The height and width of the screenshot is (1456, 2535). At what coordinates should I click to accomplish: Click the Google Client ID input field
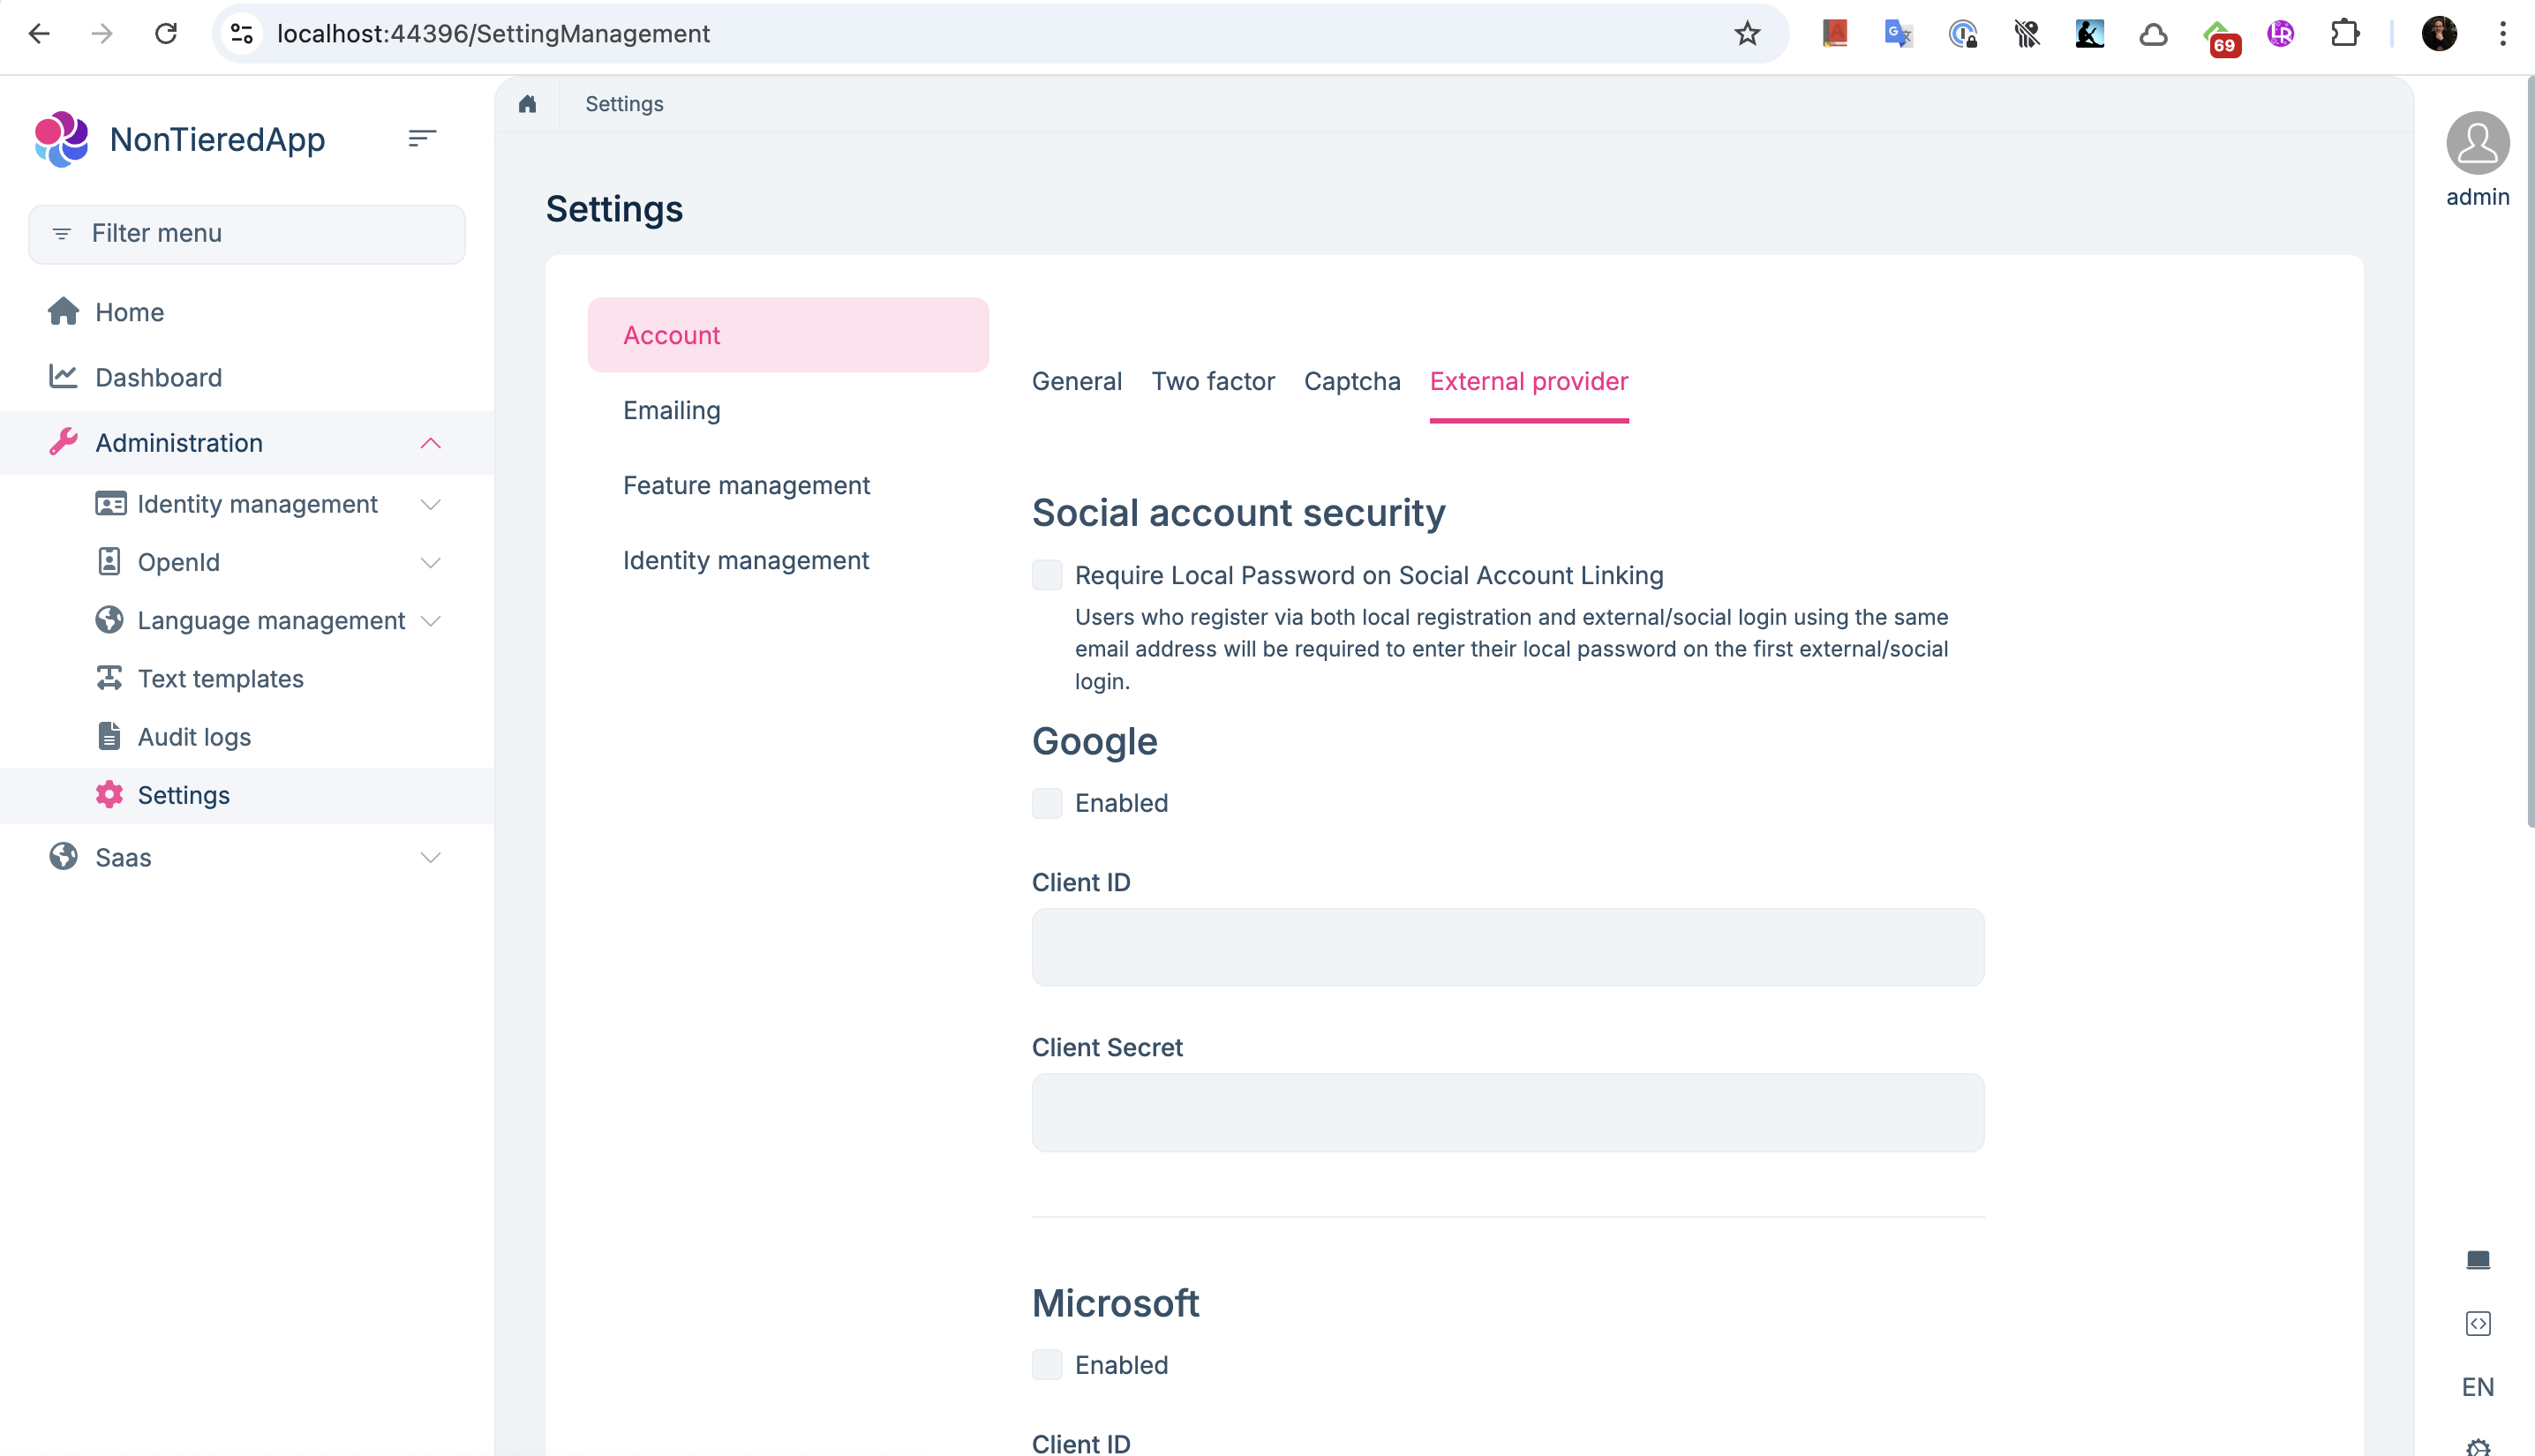click(x=1507, y=947)
